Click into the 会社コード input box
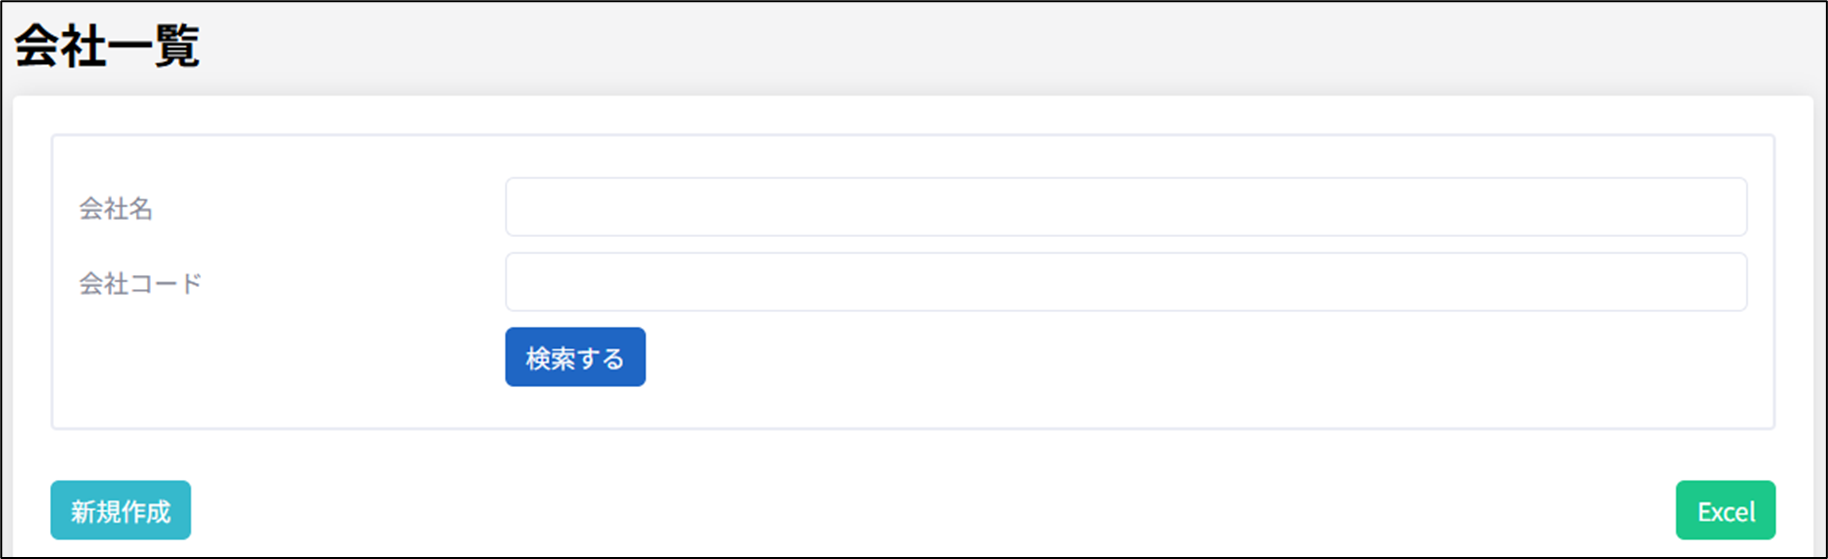 coord(1125,282)
